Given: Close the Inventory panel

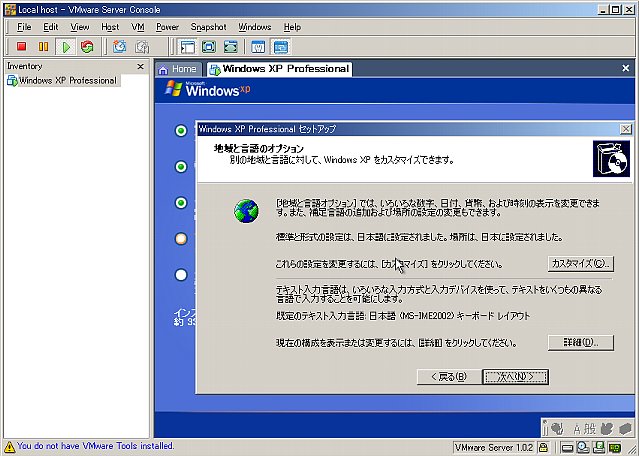Looking at the screenshot, I should coord(141,66).
